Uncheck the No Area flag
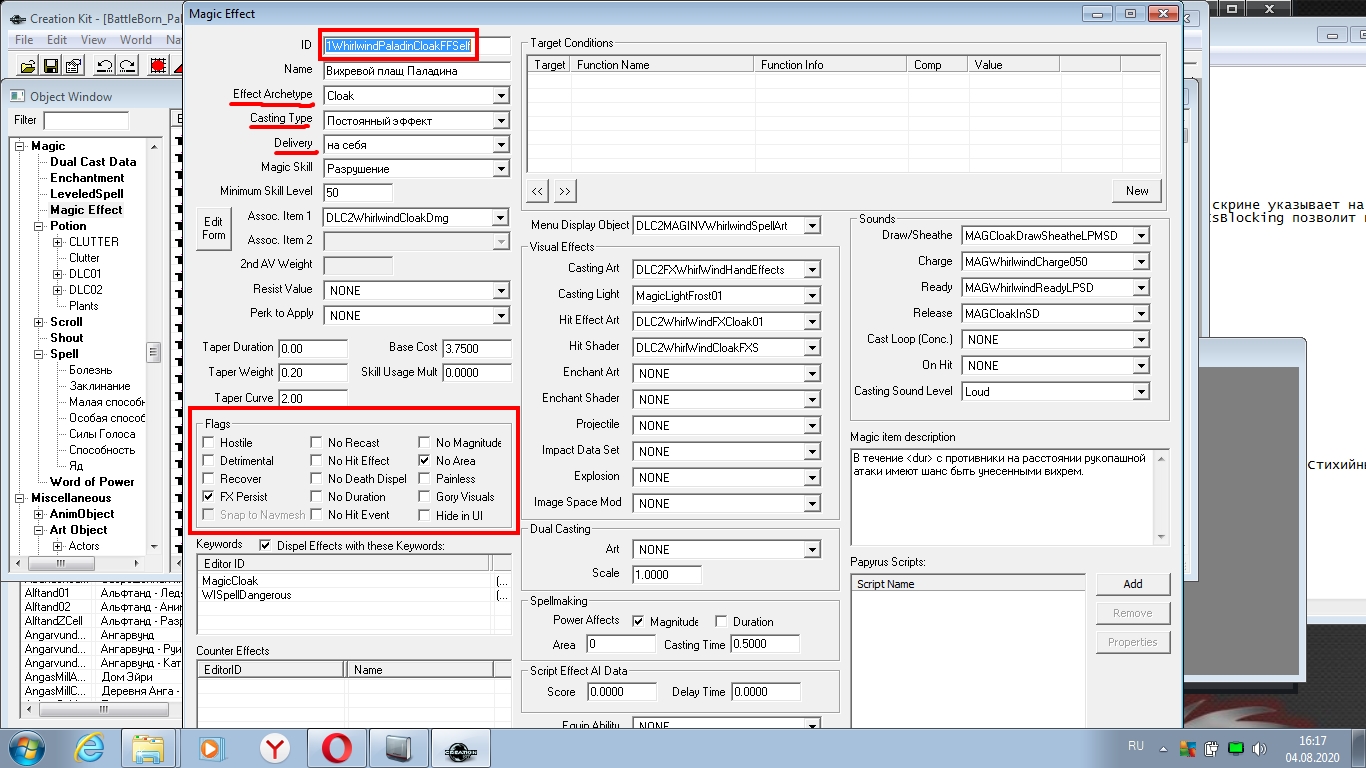The height and width of the screenshot is (768, 1366). [x=425, y=461]
